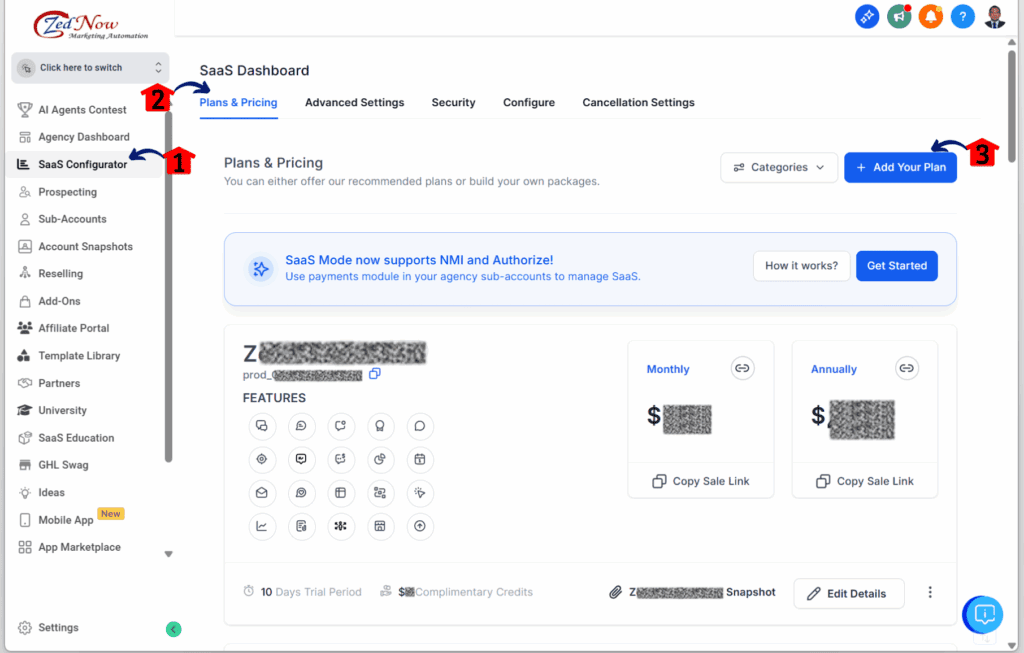This screenshot has height=653, width=1024.
Task: Switch to Configure tab
Action: coord(529,103)
